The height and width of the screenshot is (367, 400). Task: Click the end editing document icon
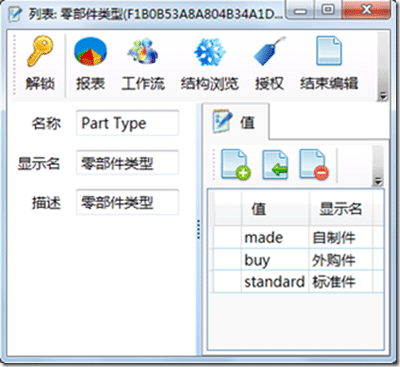[329, 51]
